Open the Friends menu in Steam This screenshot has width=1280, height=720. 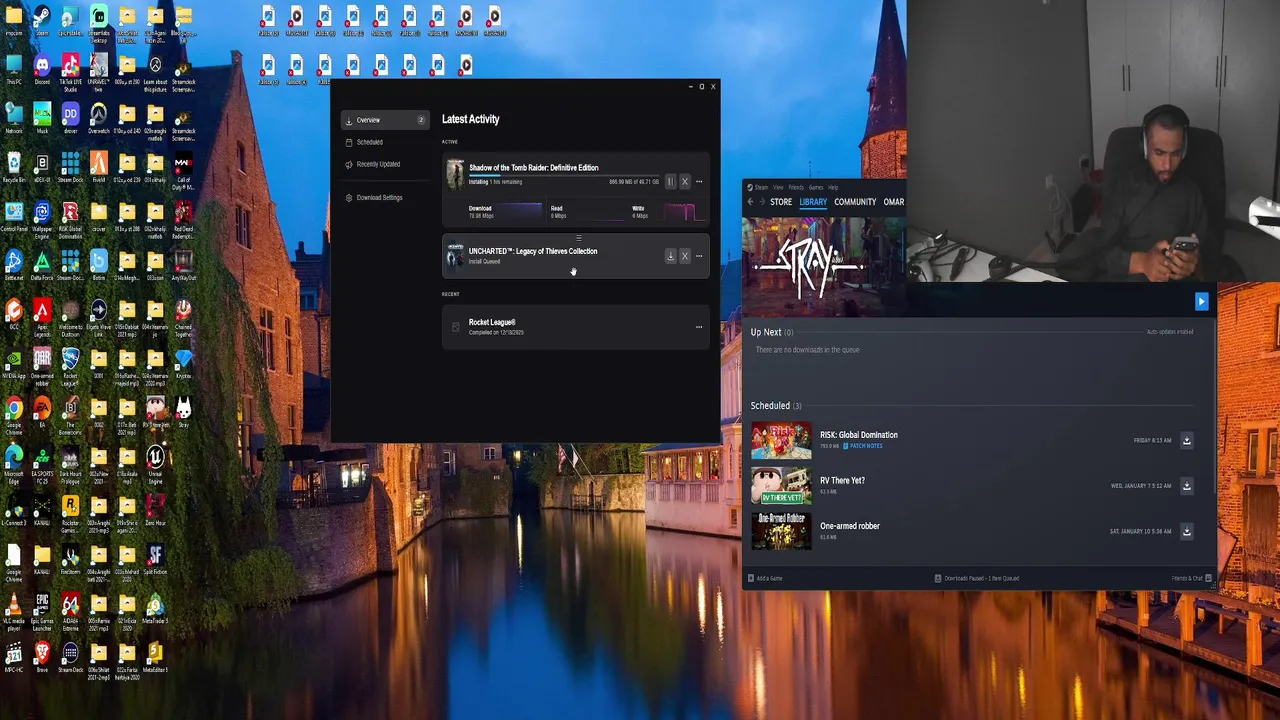click(796, 187)
